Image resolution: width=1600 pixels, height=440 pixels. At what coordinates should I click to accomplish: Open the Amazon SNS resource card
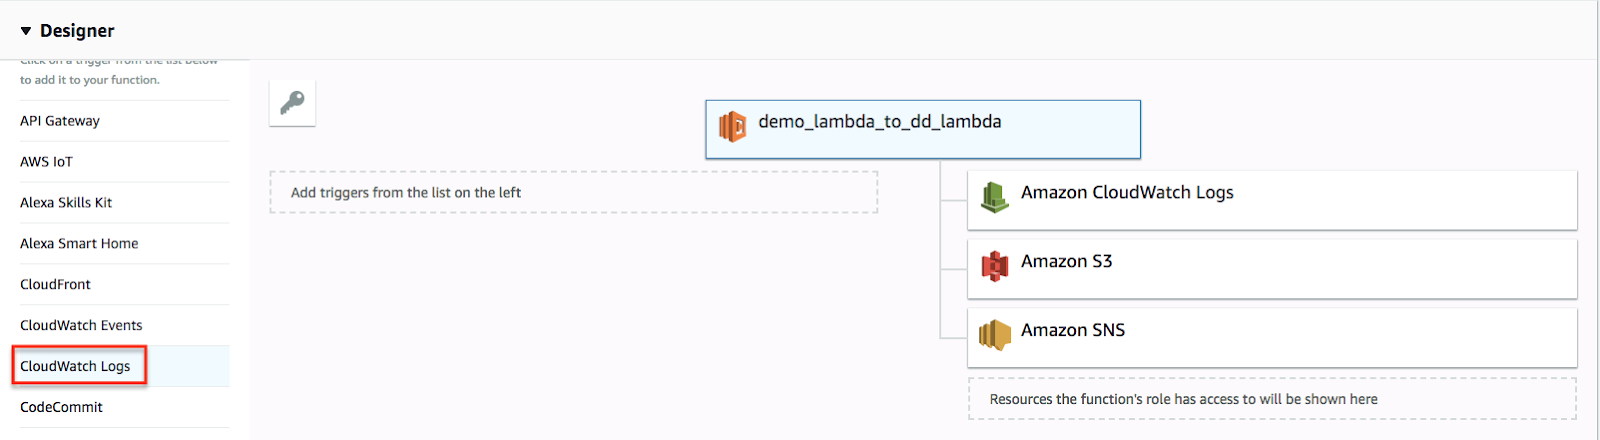1271,337
